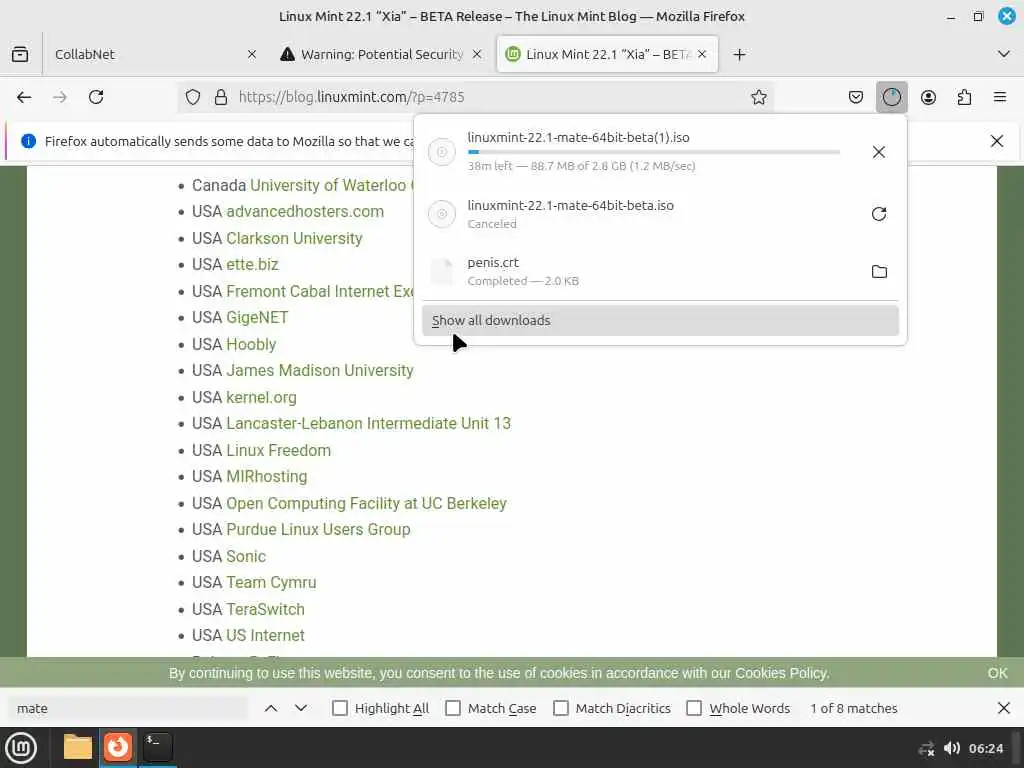Open the advancedhosters.com mirror link

305,212
